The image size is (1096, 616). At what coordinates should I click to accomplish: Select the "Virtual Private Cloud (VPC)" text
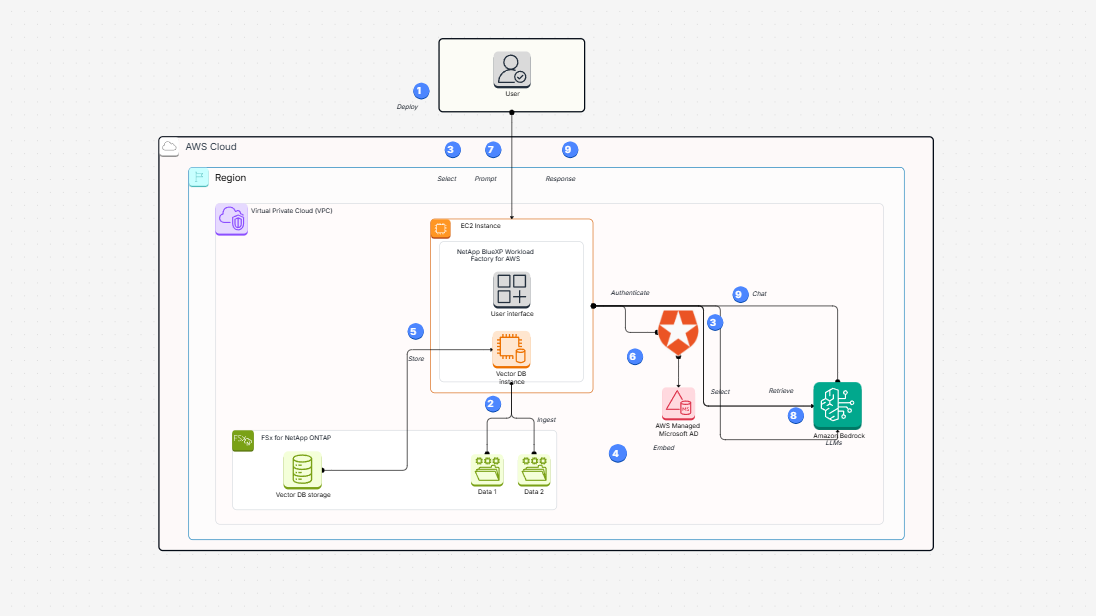[291, 210]
